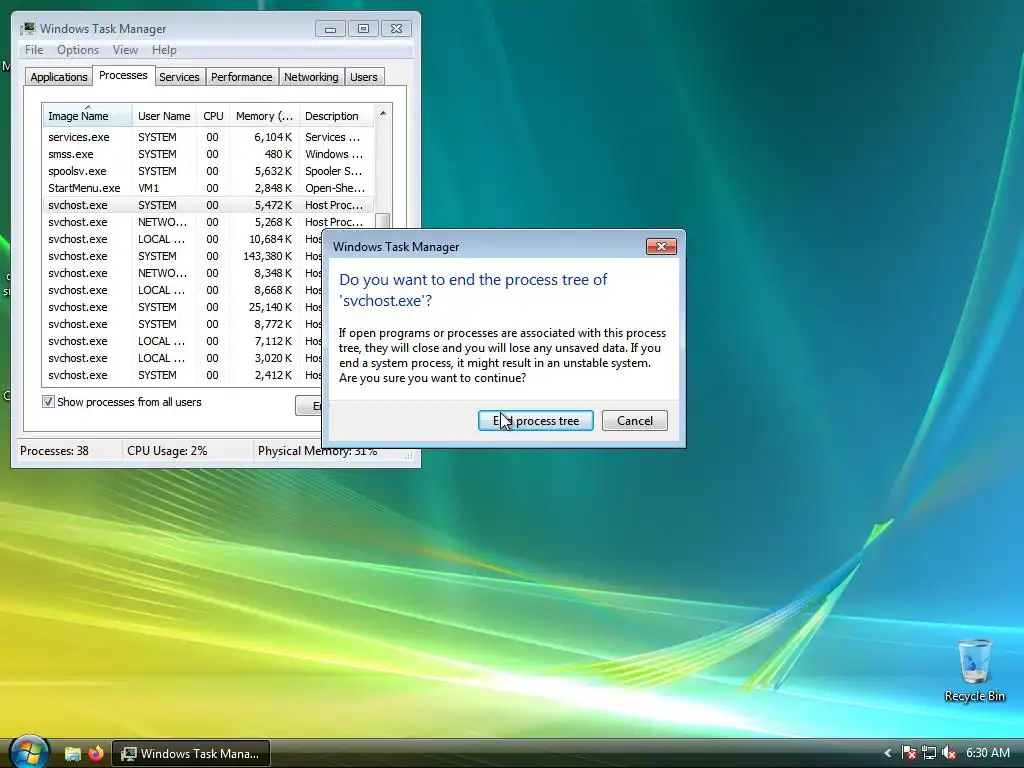This screenshot has height=768, width=1024.
Task: Select the spoolsv.exe process row
Action: click(x=208, y=171)
